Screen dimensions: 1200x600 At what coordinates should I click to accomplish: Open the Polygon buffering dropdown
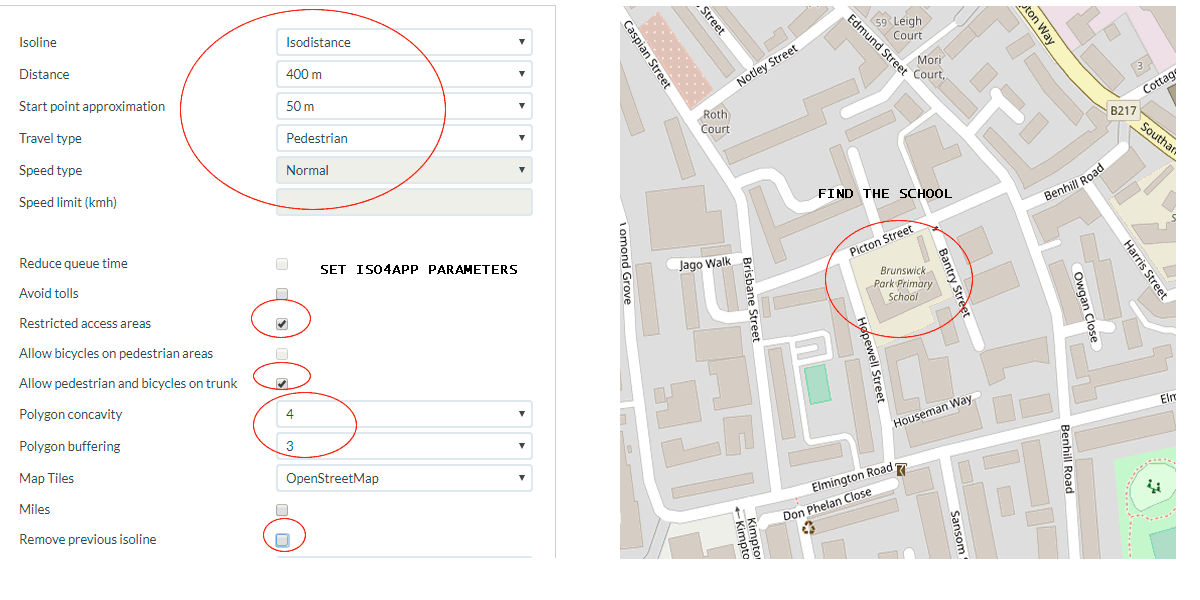coord(404,446)
